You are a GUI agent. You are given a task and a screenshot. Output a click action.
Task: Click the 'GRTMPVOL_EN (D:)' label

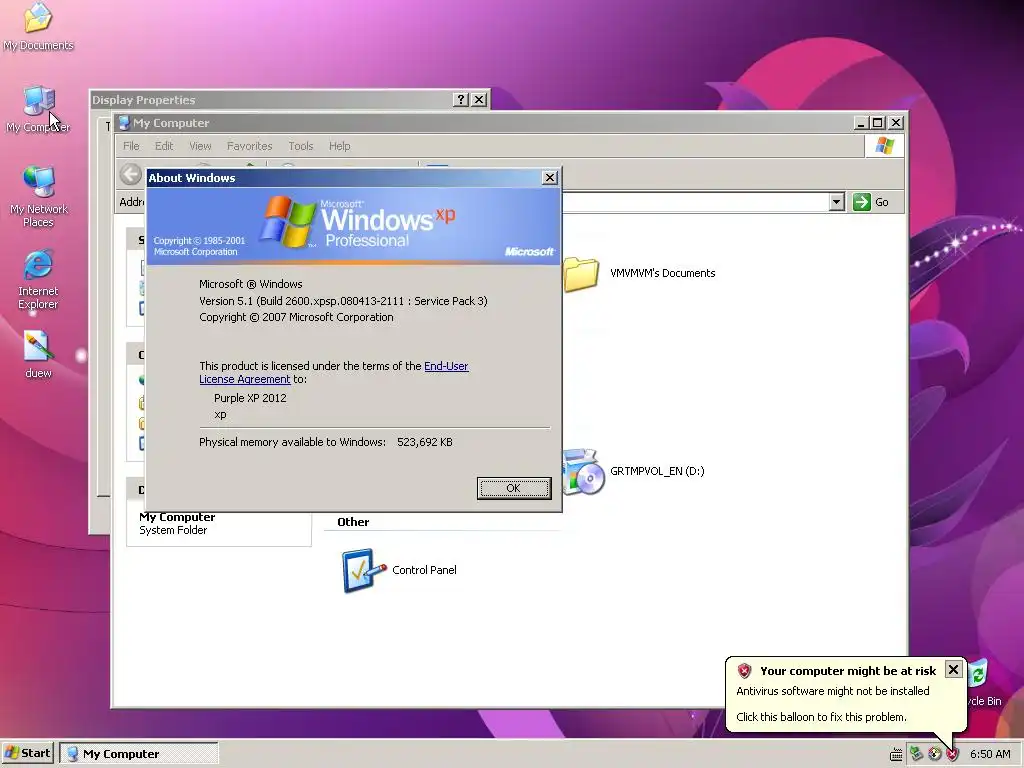657,471
